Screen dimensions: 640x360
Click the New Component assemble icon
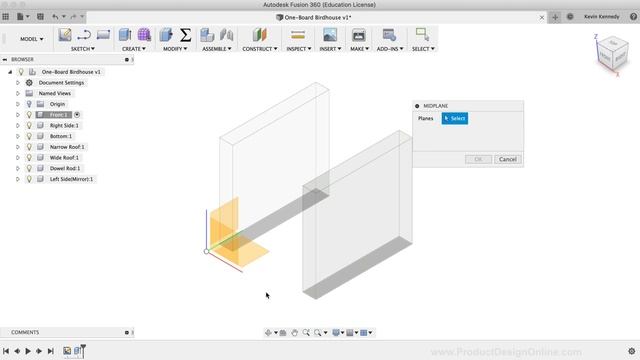point(207,35)
